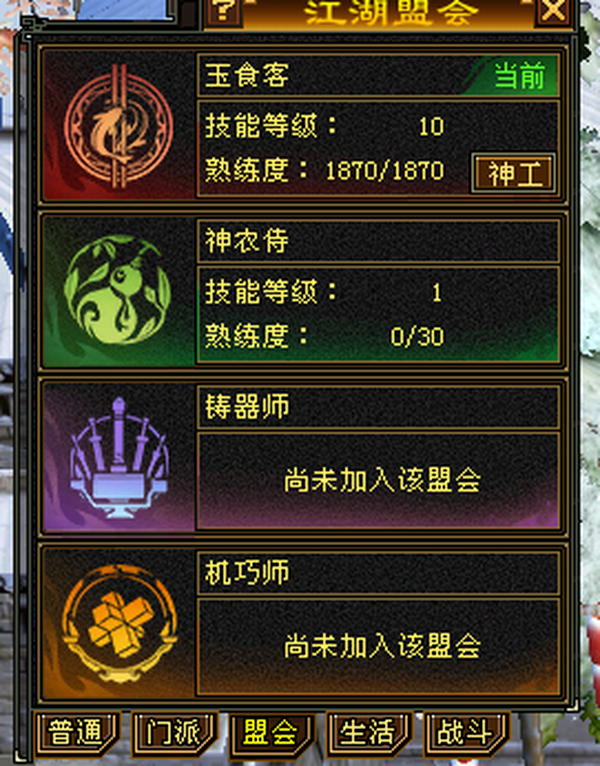600x766 pixels.
Task: Click the 当前 green status label
Action: (x=519, y=75)
